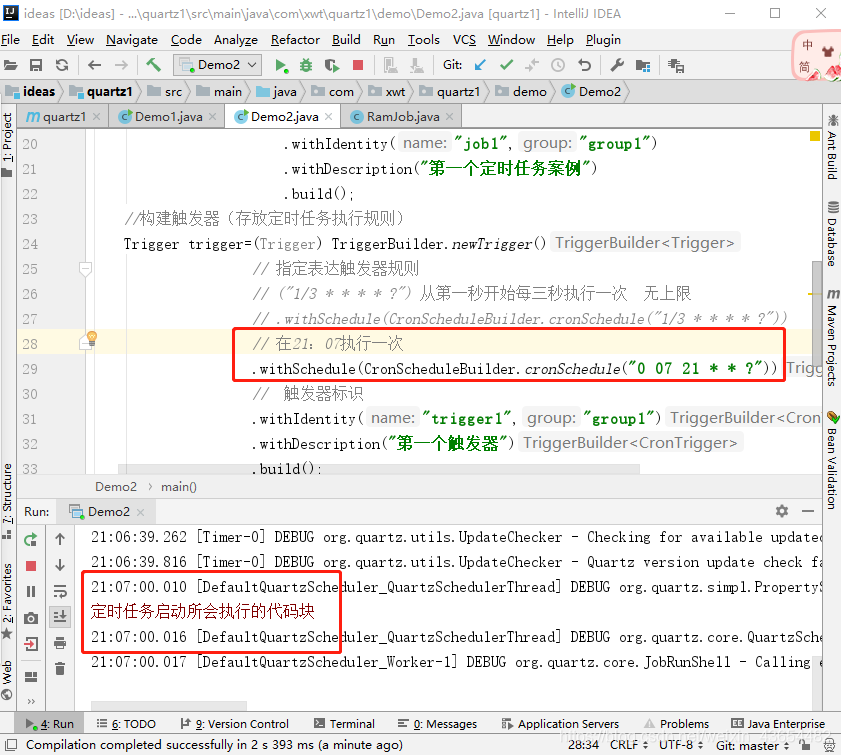The image size is (841, 755).
Task: Open the Terminal tool window
Action: tap(344, 724)
